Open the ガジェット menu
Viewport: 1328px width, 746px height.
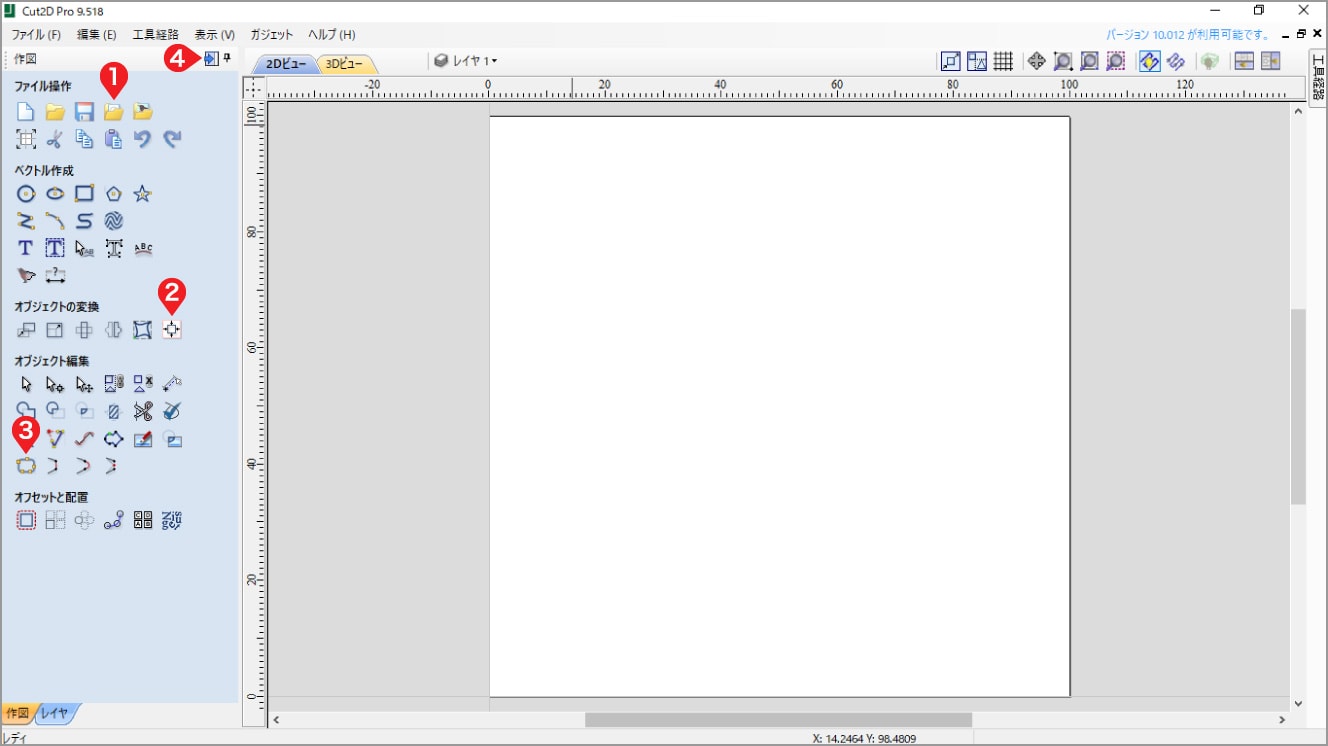(x=272, y=34)
